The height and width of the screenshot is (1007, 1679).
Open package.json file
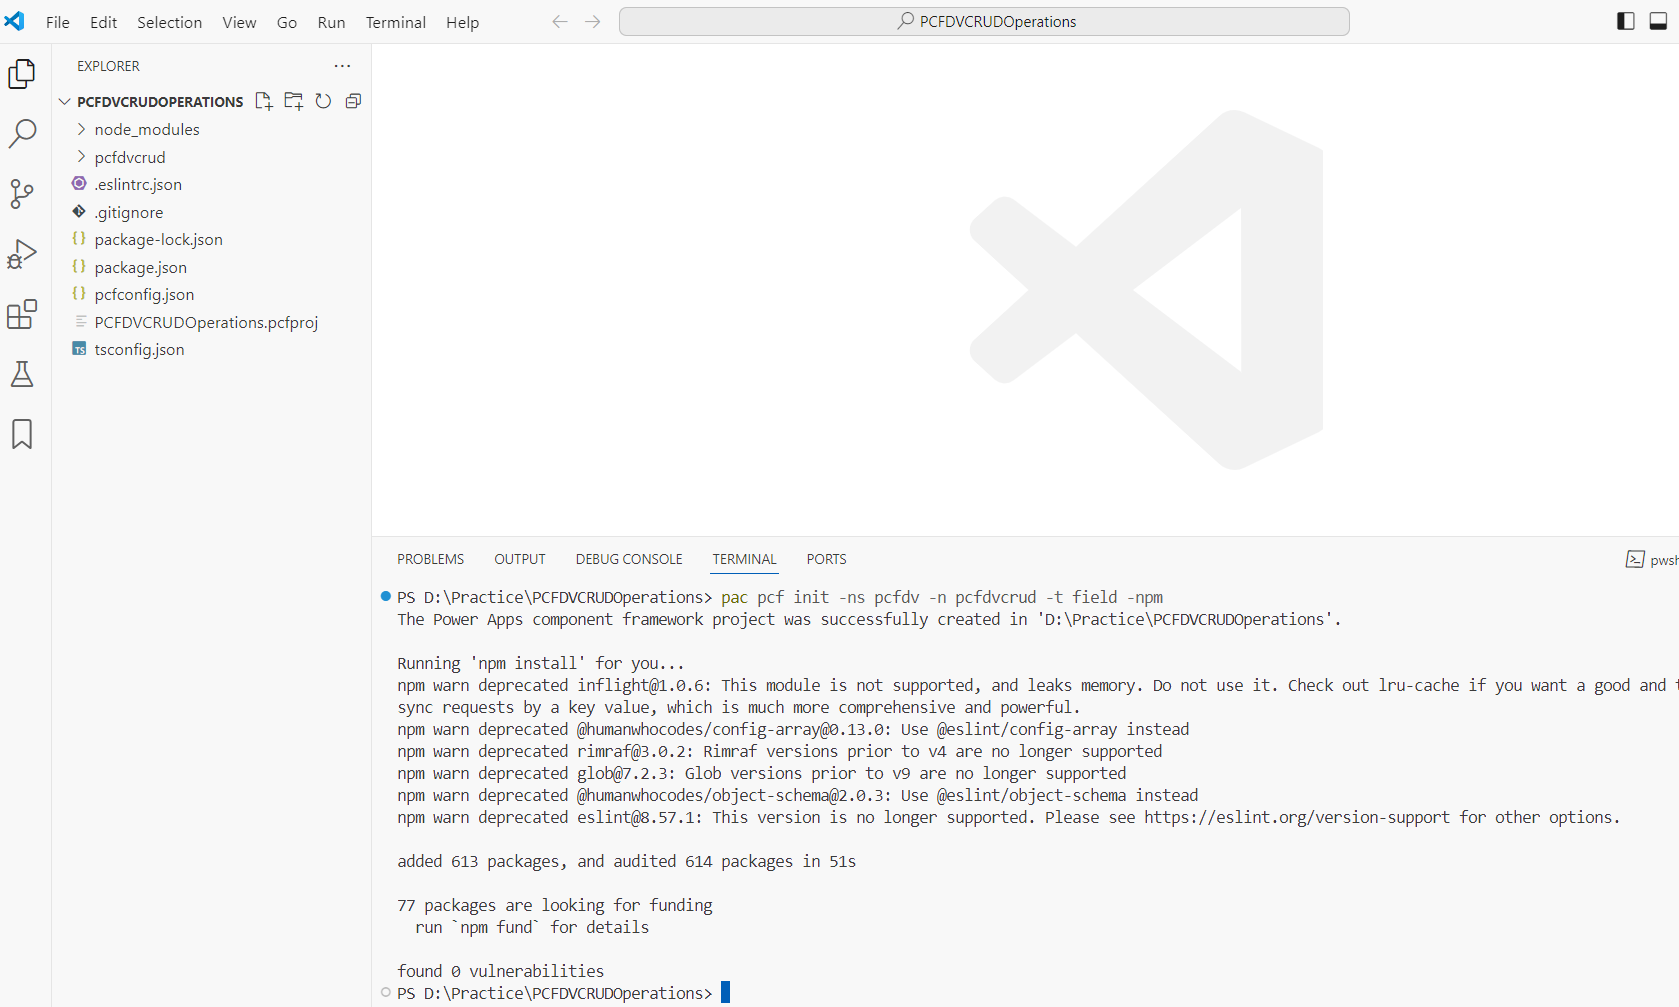point(140,267)
